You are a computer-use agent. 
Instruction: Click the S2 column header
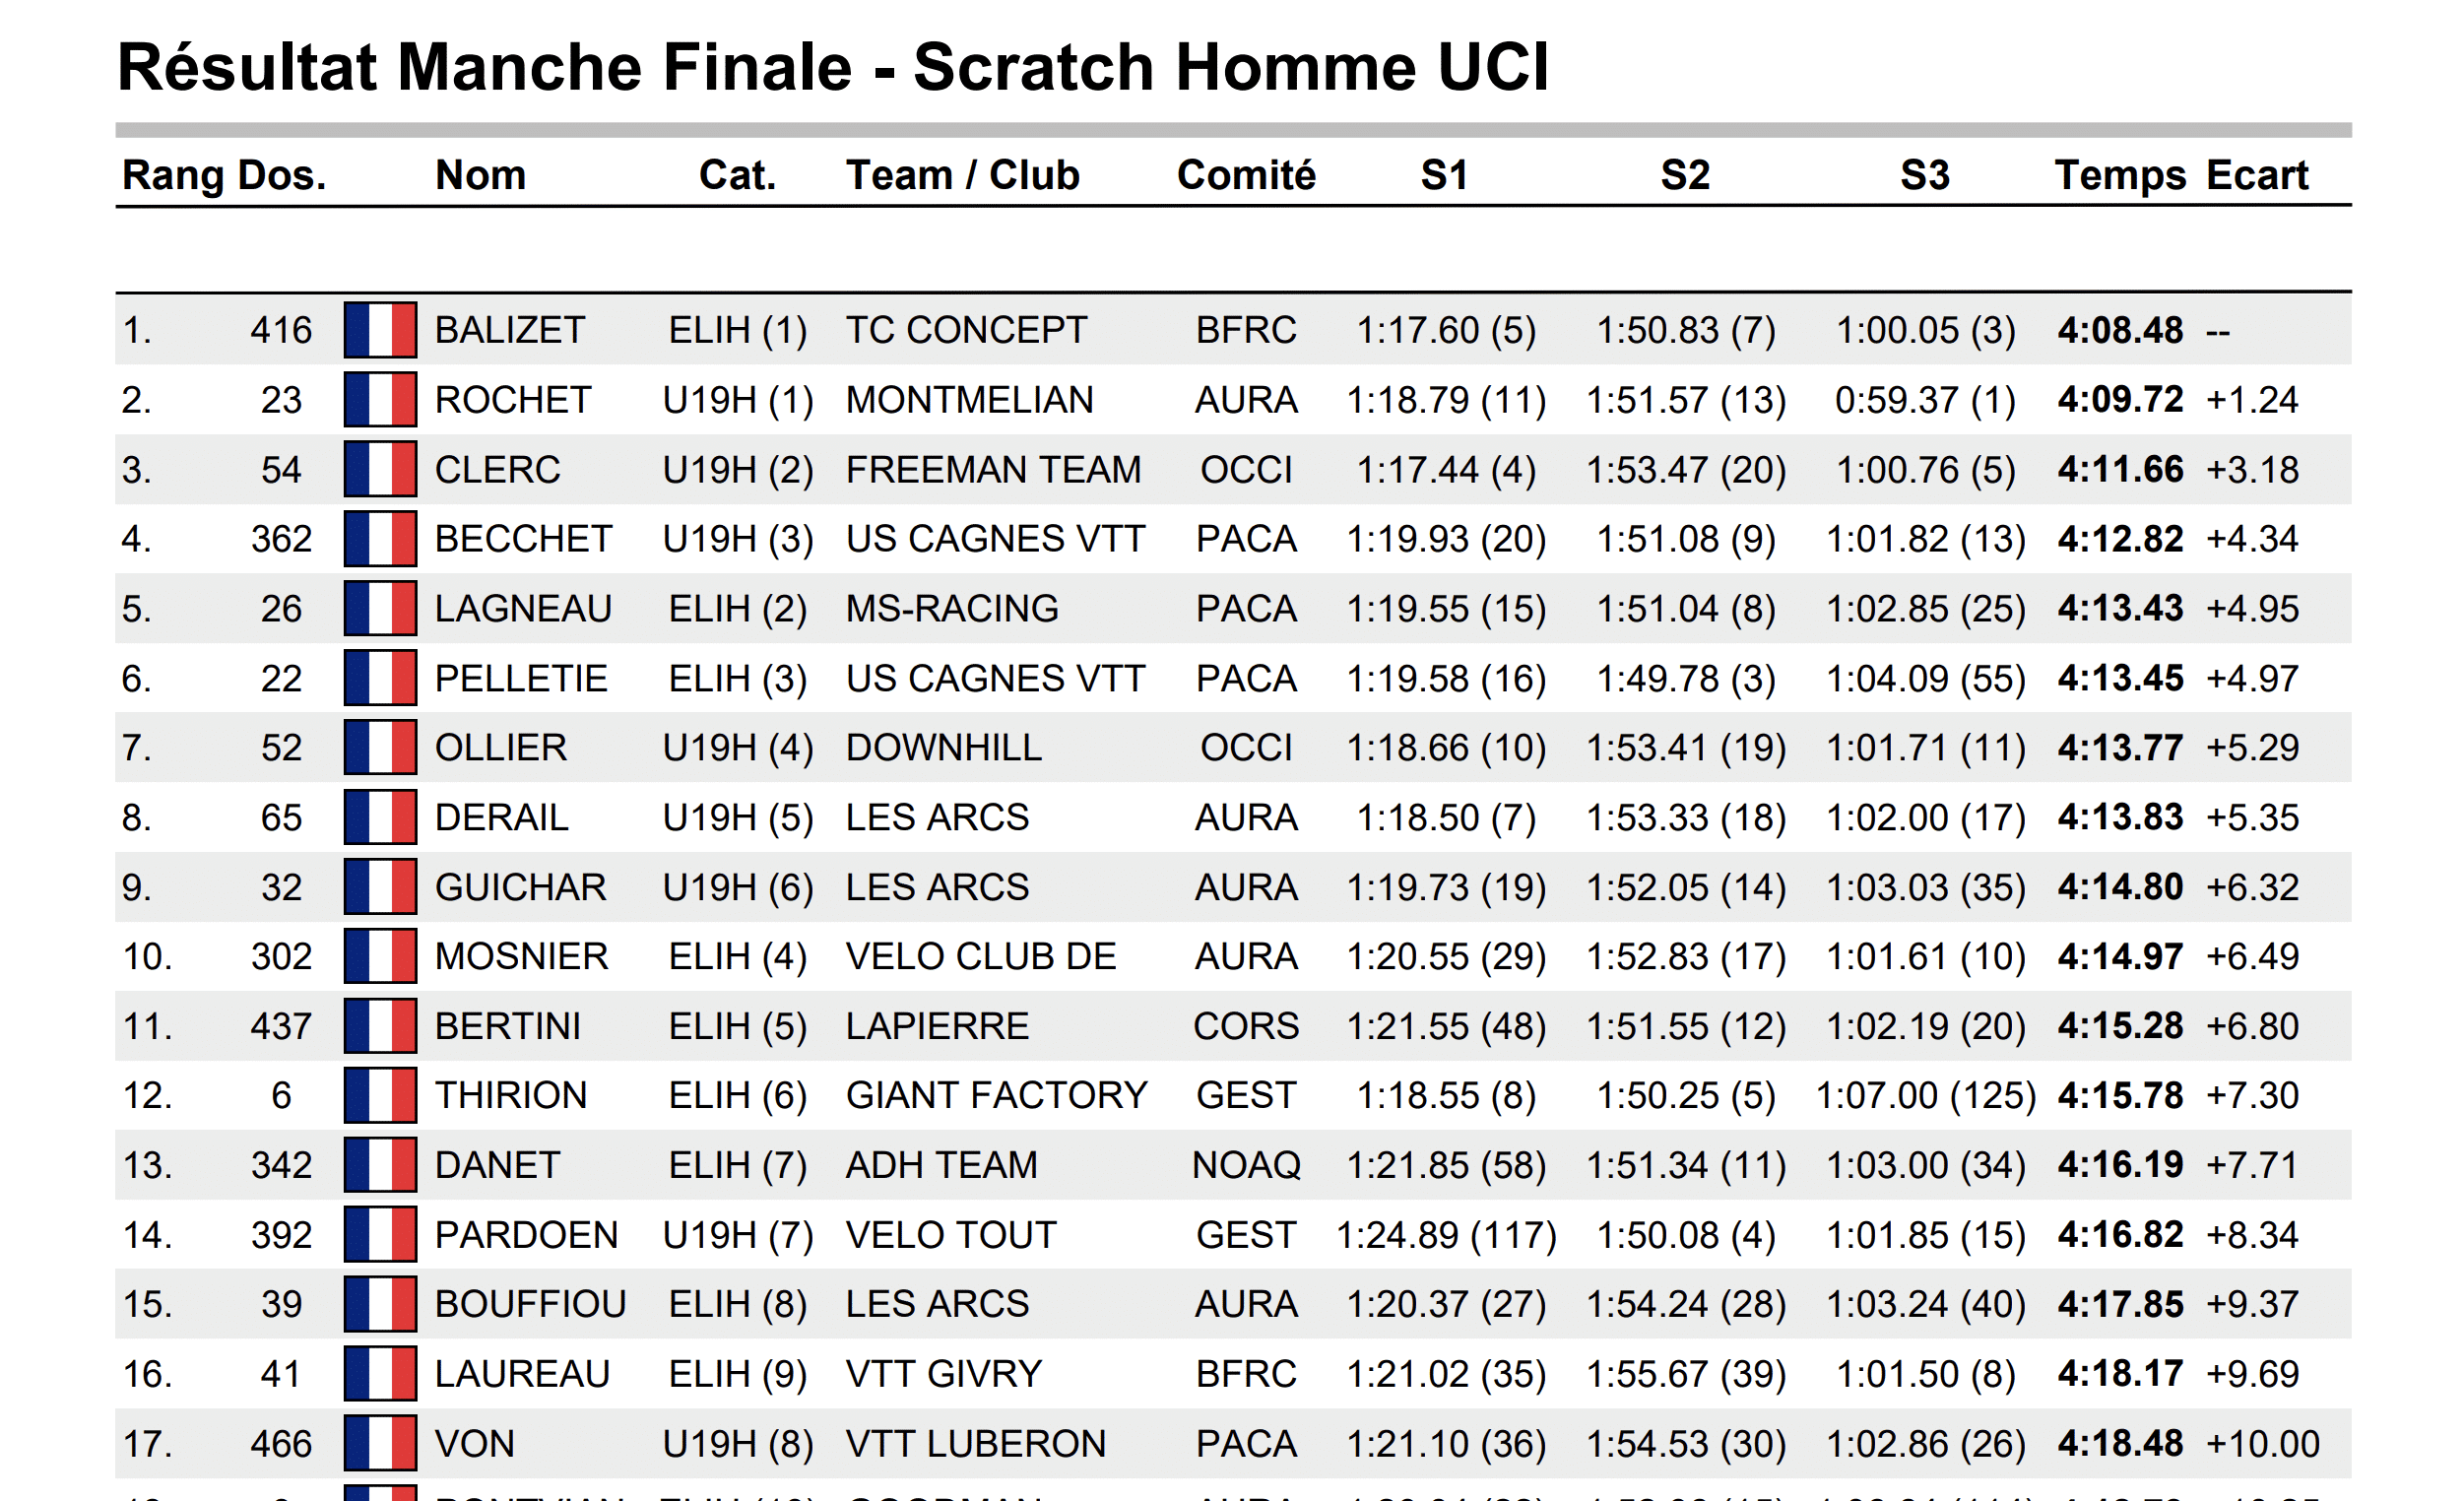[x=1685, y=175]
